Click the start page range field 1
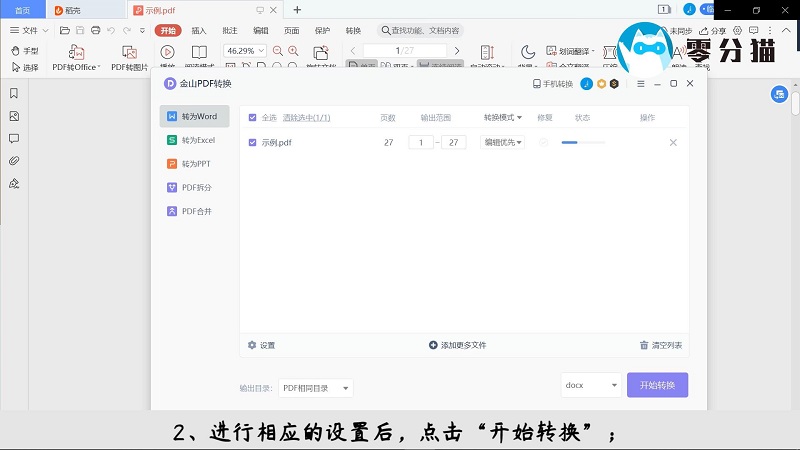This screenshot has height=450, width=800. point(421,142)
